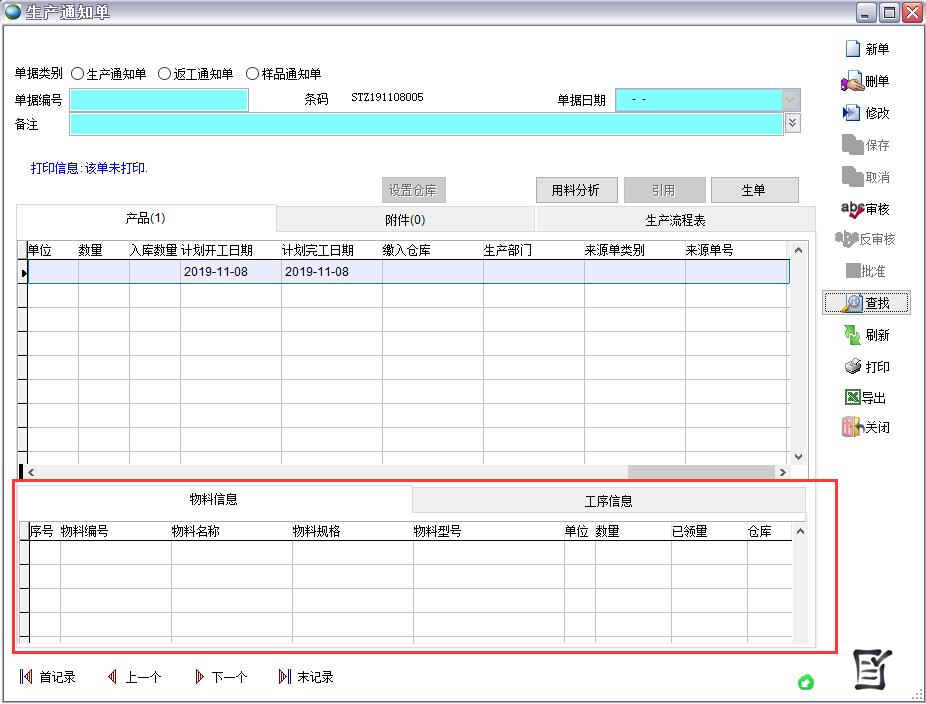926x704 pixels.
Task: Click the 打印 (print) icon
Action: (x=852, y=367)
